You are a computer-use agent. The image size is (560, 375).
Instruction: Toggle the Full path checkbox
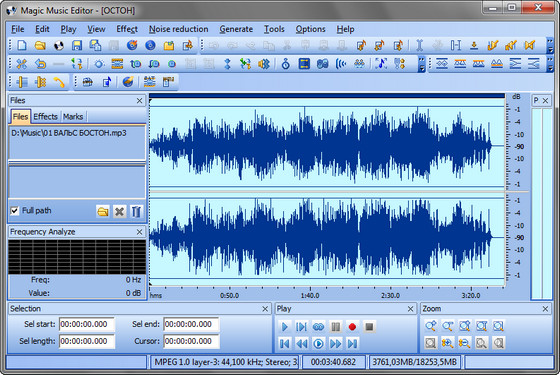[x=15, y=211]
